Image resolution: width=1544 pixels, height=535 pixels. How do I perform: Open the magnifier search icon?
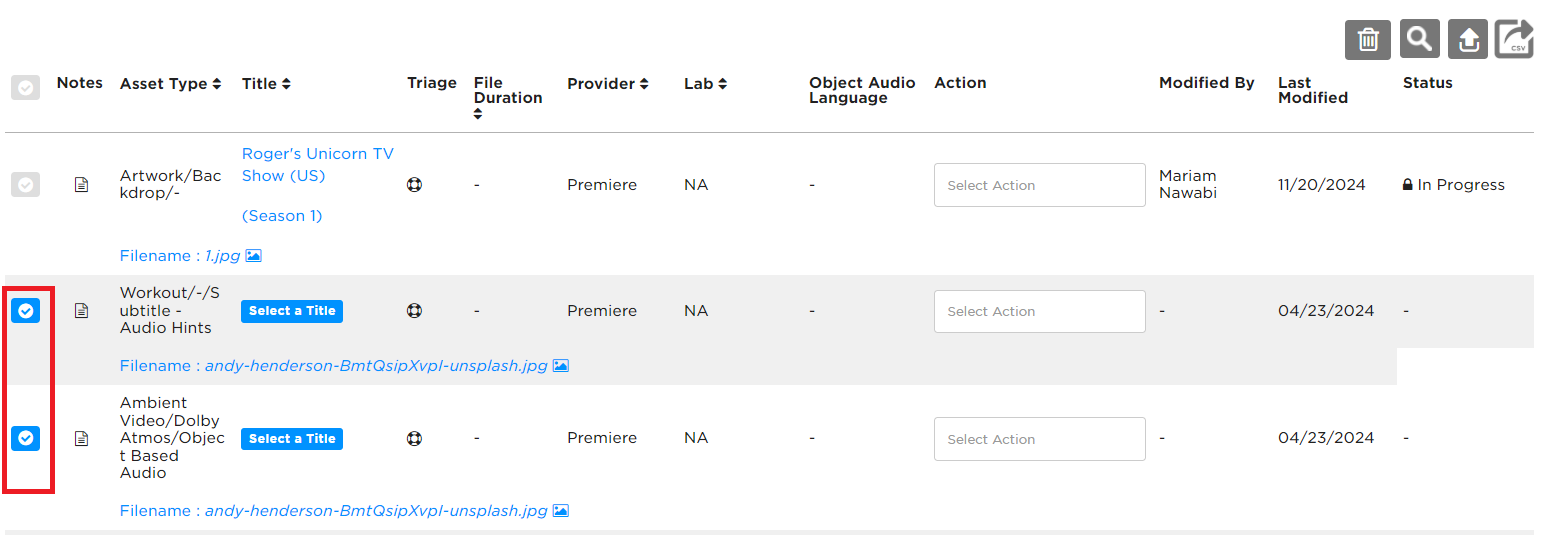point(1419,40)
